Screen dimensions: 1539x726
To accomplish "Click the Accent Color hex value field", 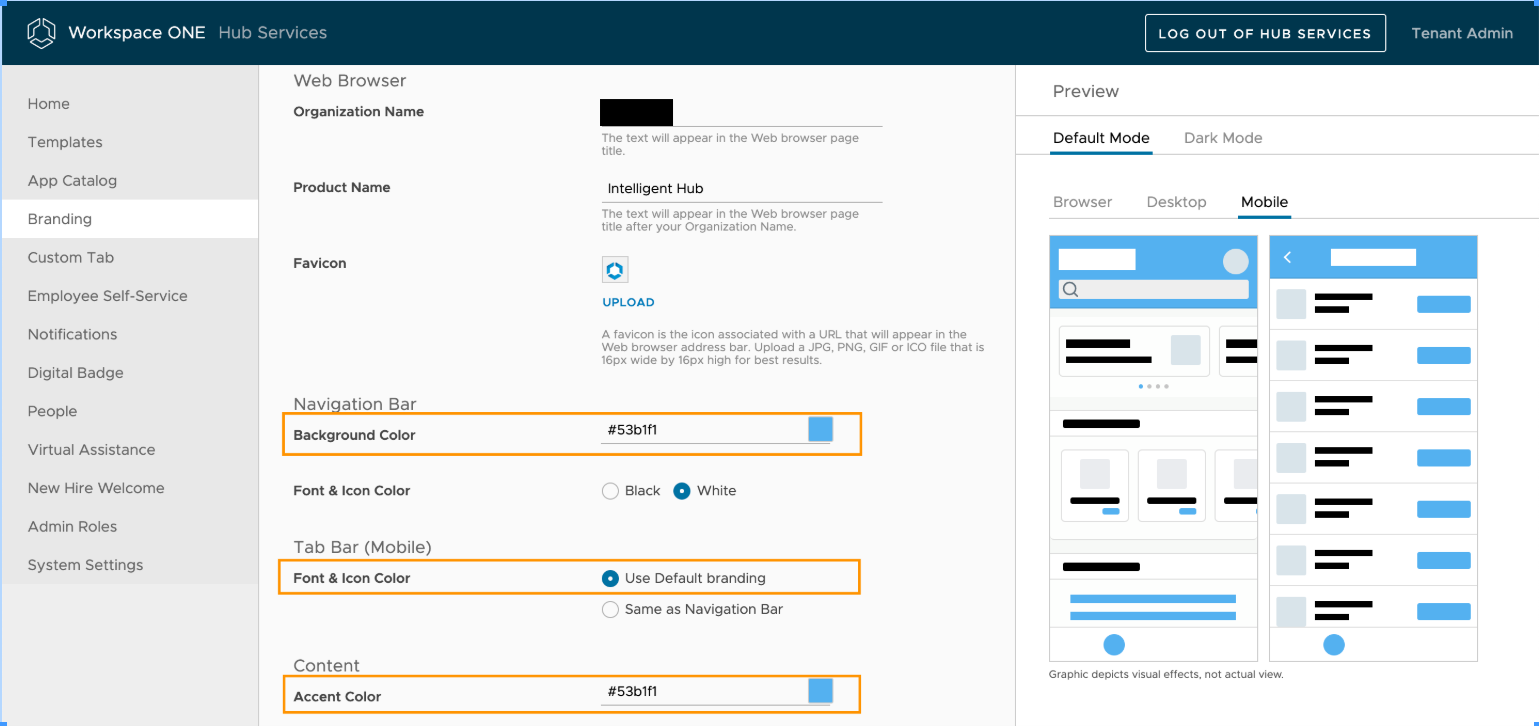I will [703, 691].
